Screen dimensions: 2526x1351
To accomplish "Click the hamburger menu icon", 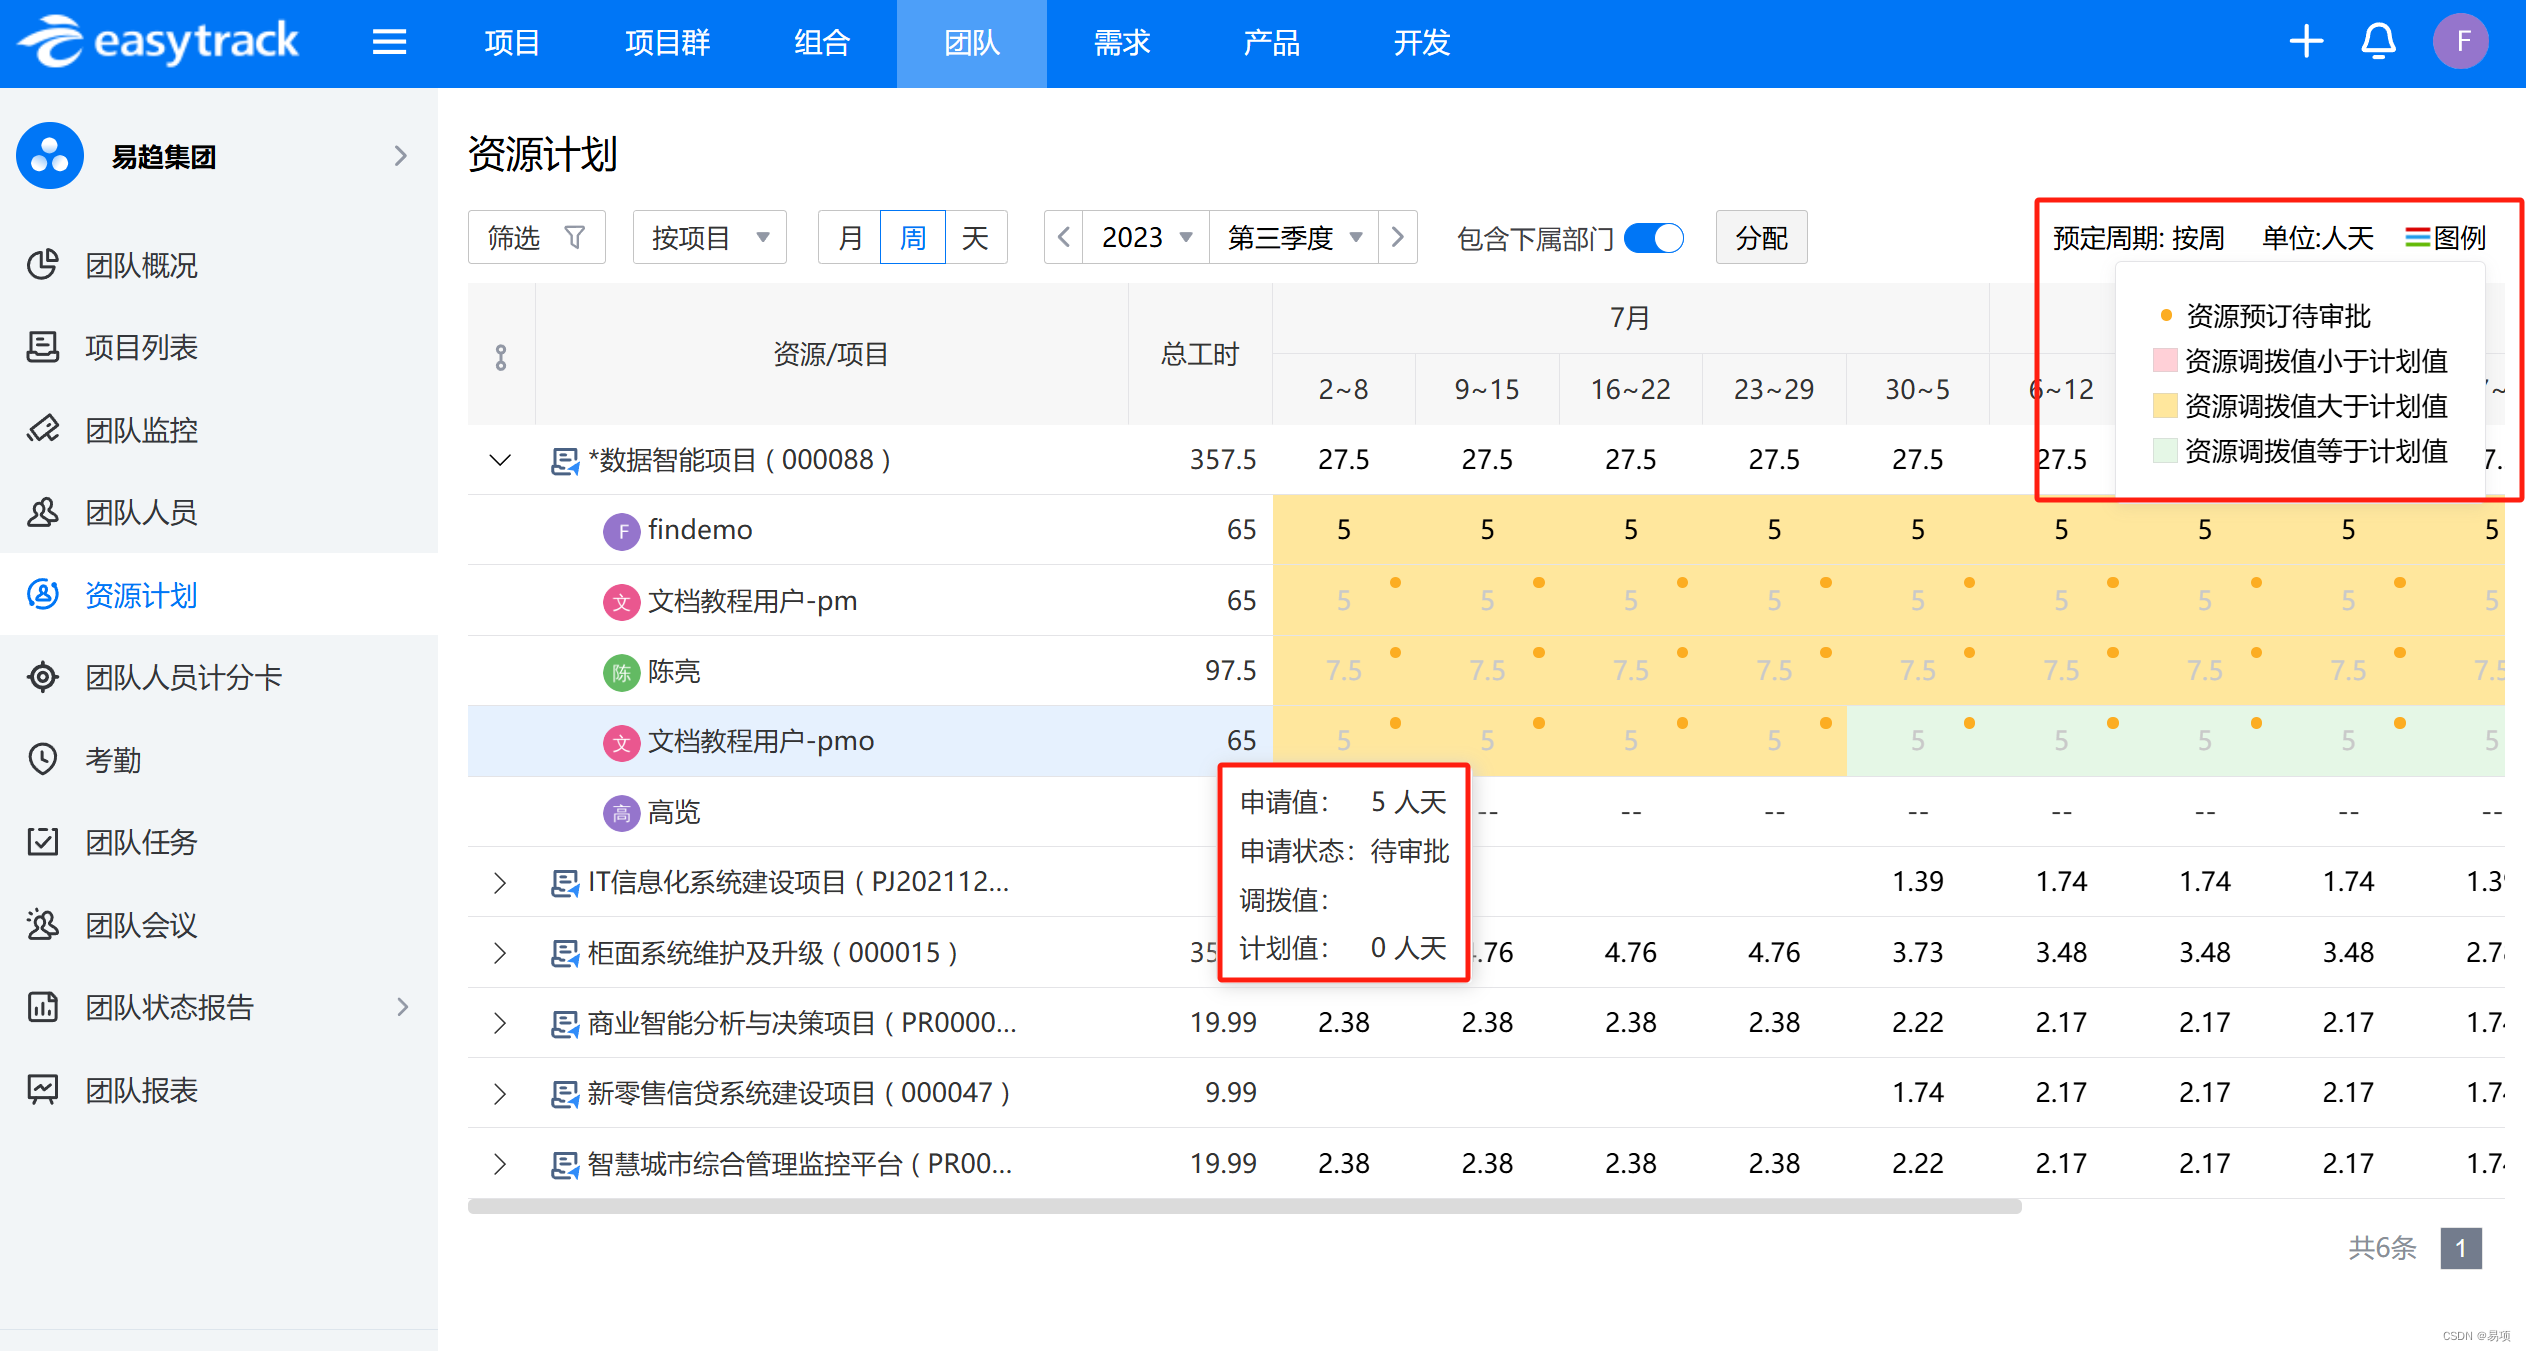I will [x=389, y=42].
